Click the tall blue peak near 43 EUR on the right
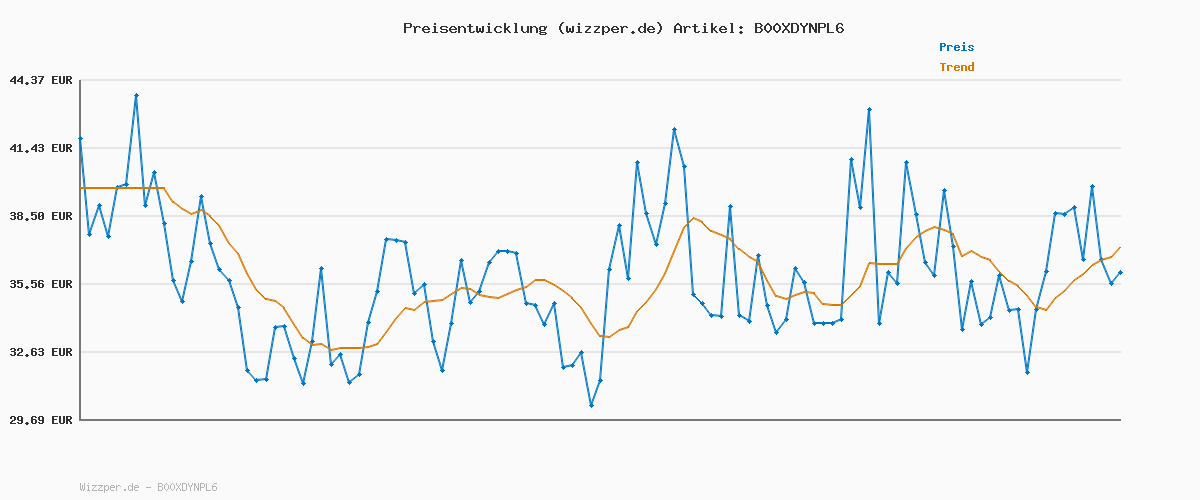The width and height of the screenshot is (1200, 500). tap(869, 109)
